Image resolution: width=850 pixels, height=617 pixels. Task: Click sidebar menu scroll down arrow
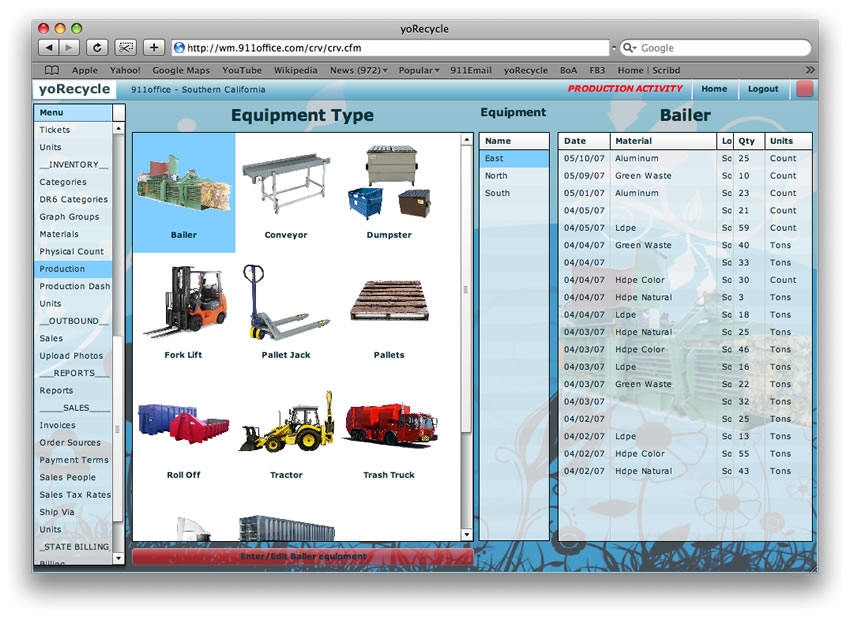pos(118,558)
